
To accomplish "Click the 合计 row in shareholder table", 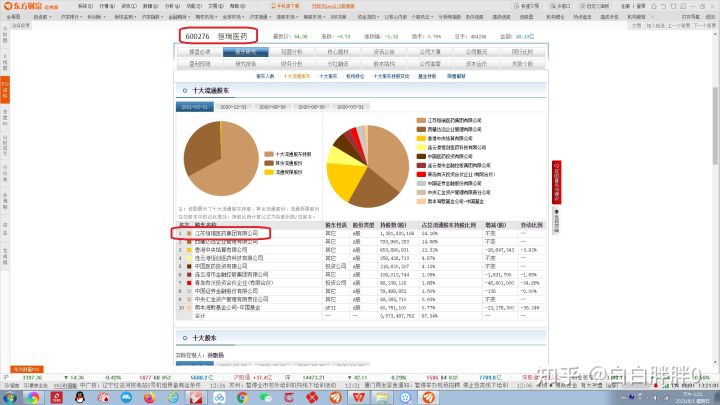I will (x=361, y=316).
